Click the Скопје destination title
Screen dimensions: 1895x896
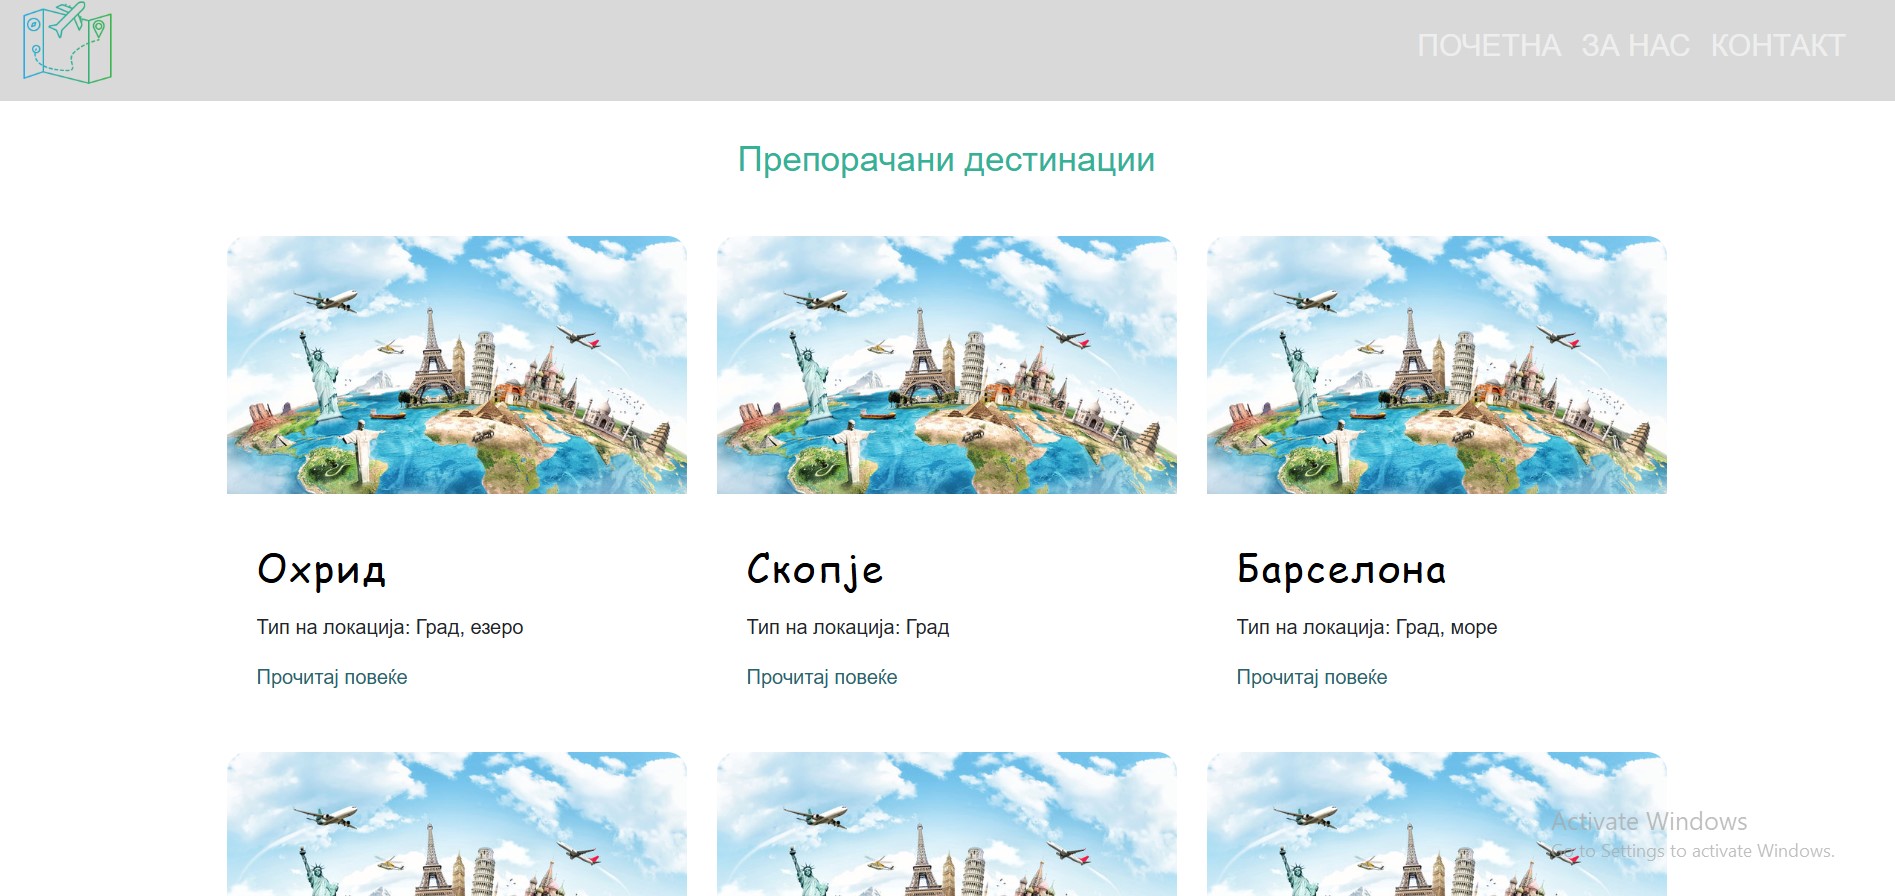[814, 569]
